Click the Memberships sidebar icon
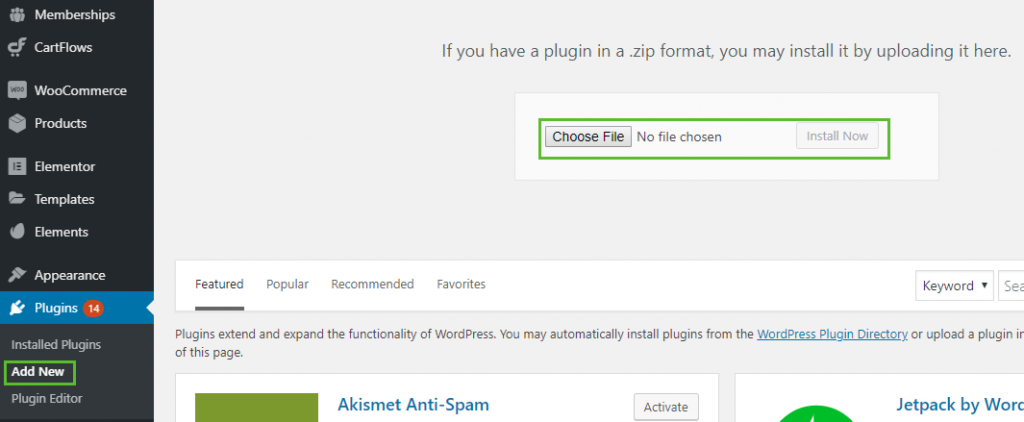This screenshot has width=1024, height=422. (x=16, y=15)
